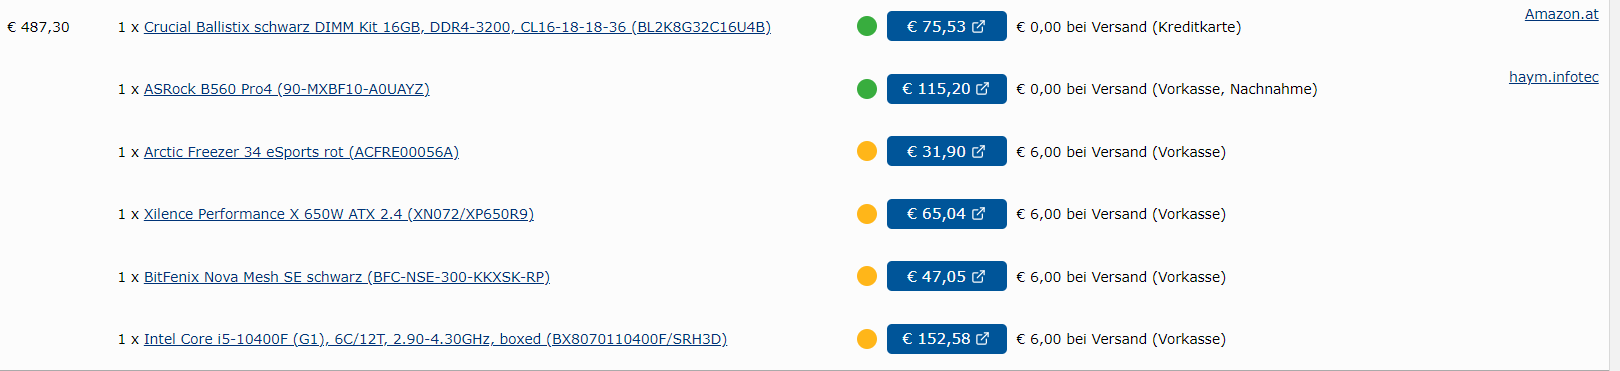Open external link icon on € 152,58 button
This screenshot has height=371, width=1620.
pyautogui.click(x=983, y=339)
